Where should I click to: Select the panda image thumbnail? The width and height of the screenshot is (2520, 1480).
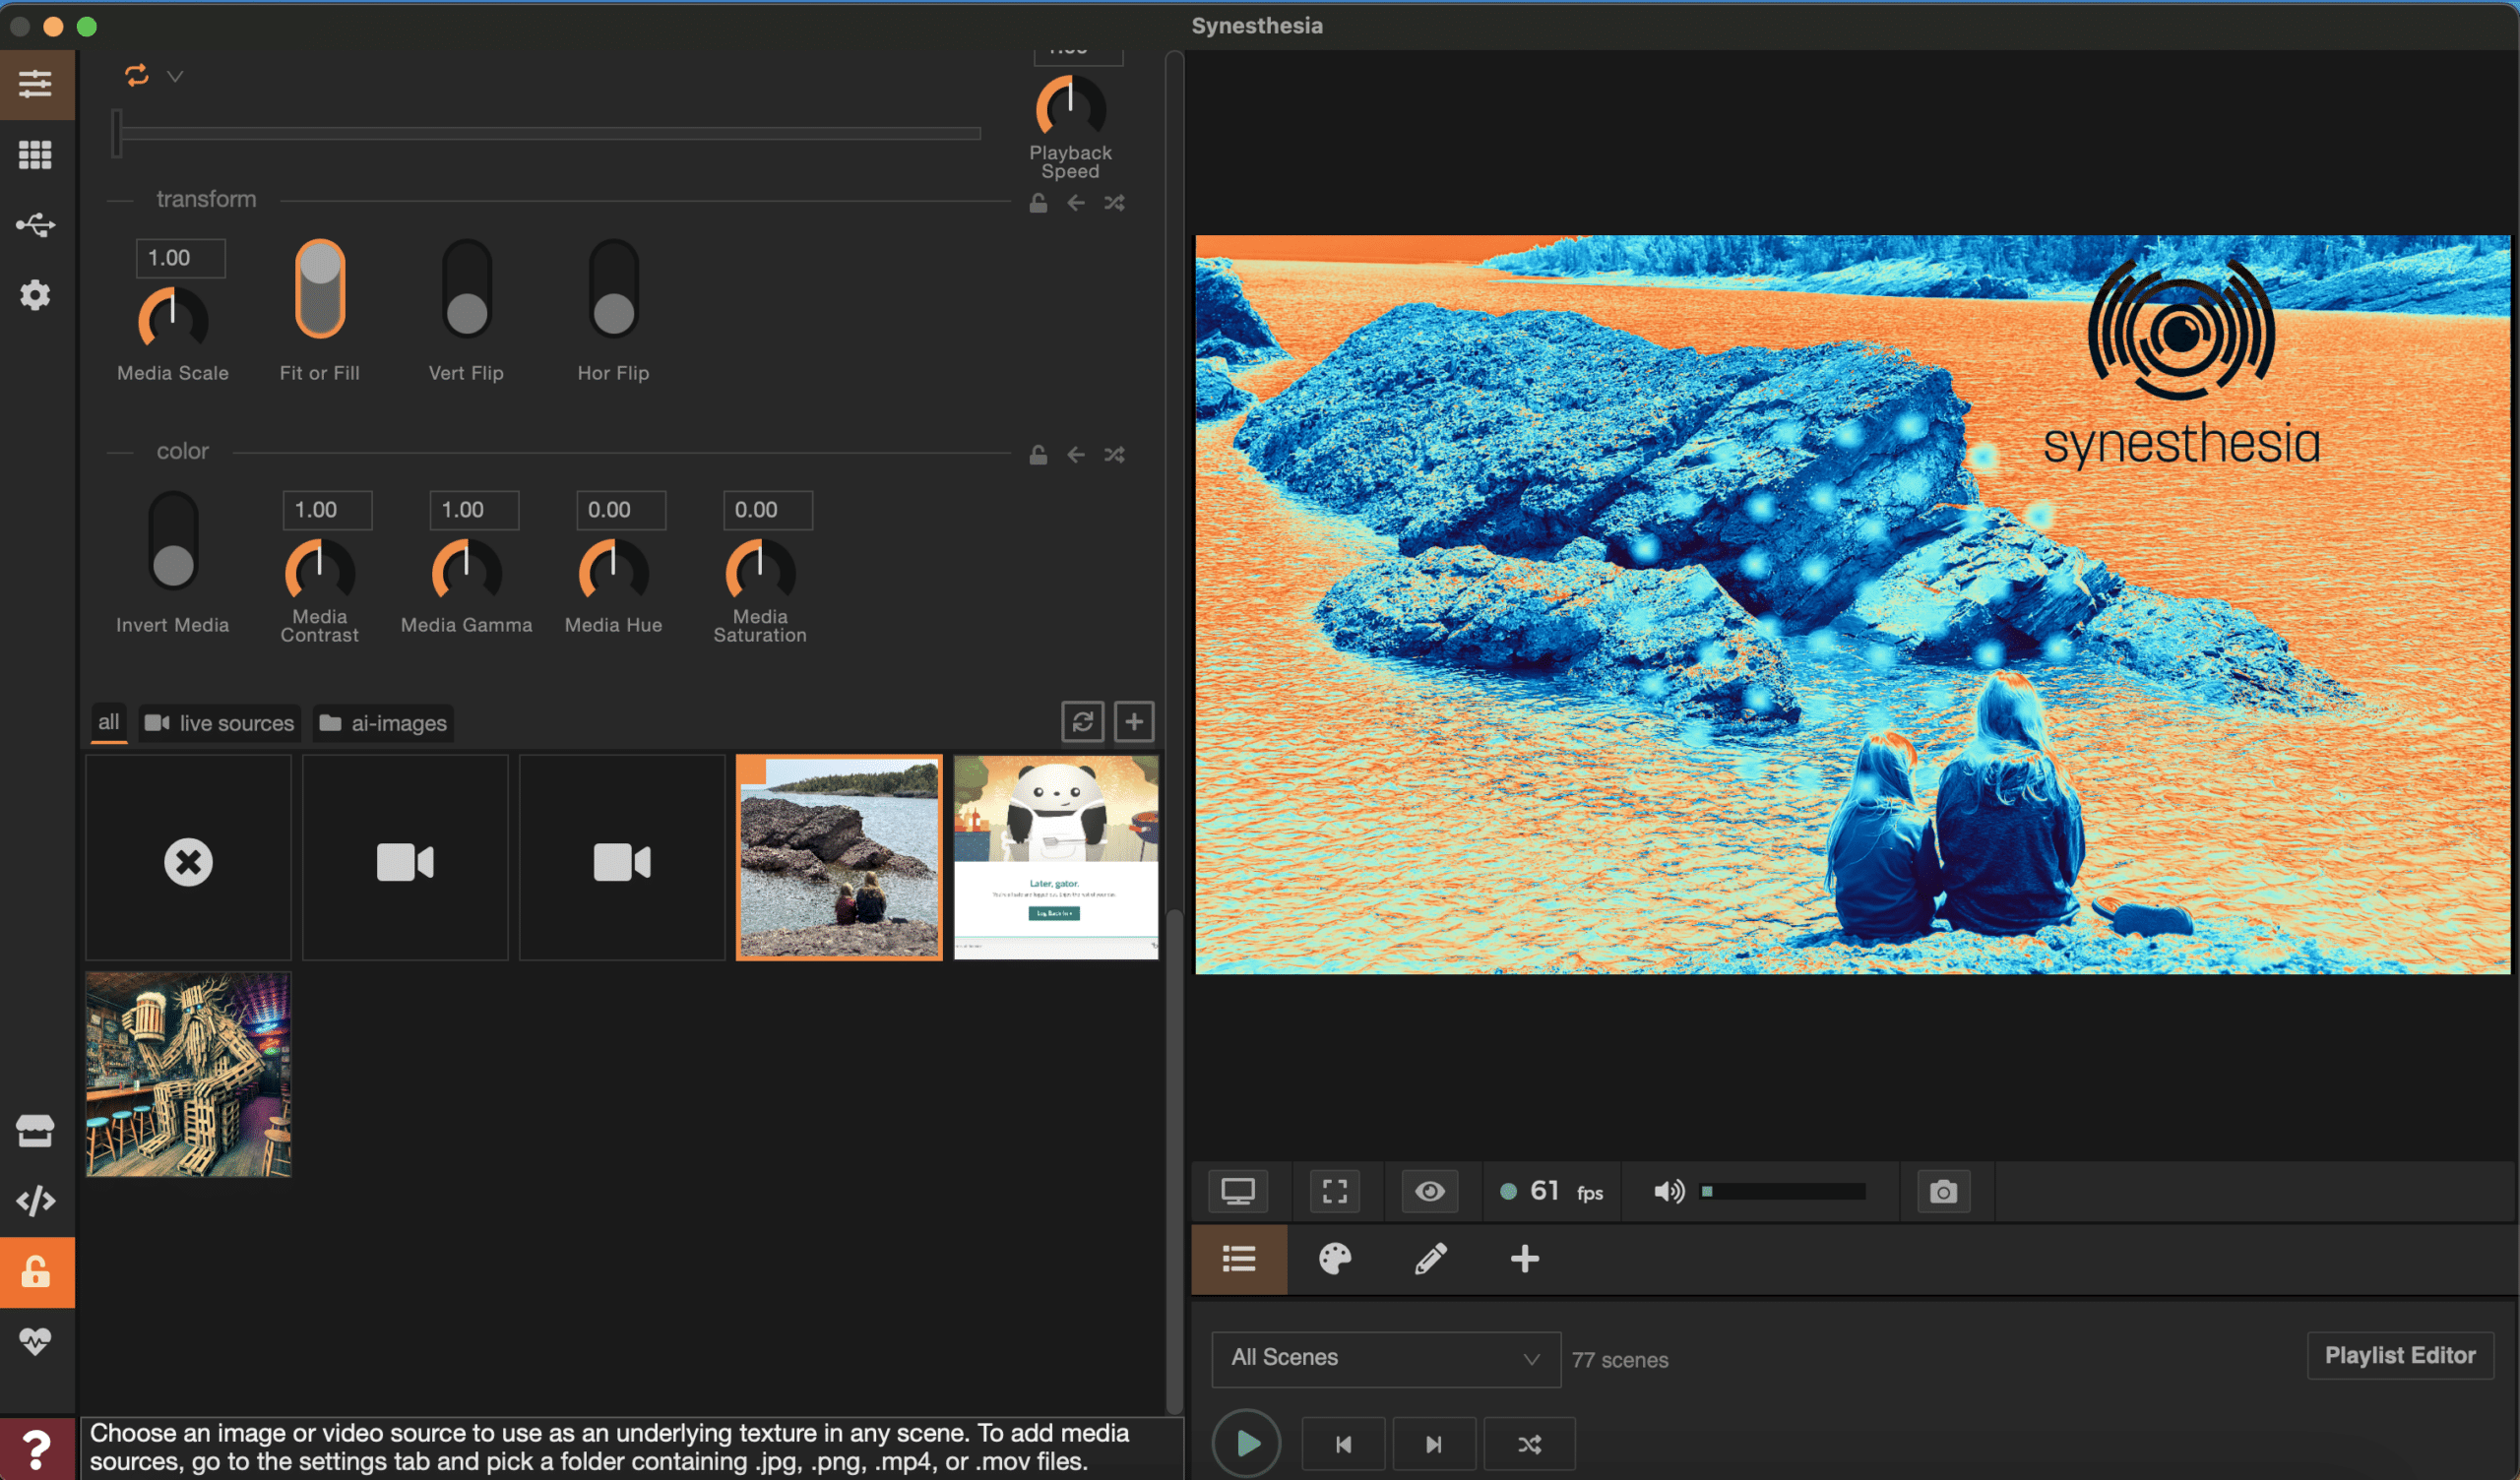[x=1056, y=858]
